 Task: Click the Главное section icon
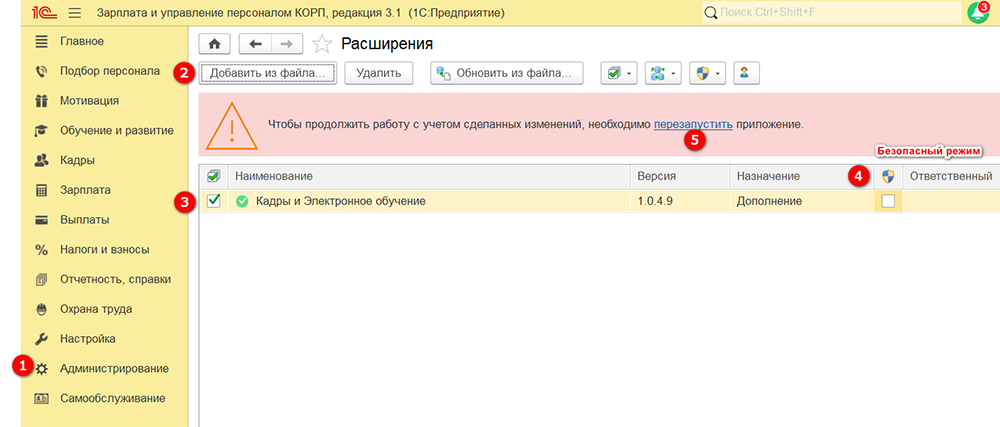point(41,41)
